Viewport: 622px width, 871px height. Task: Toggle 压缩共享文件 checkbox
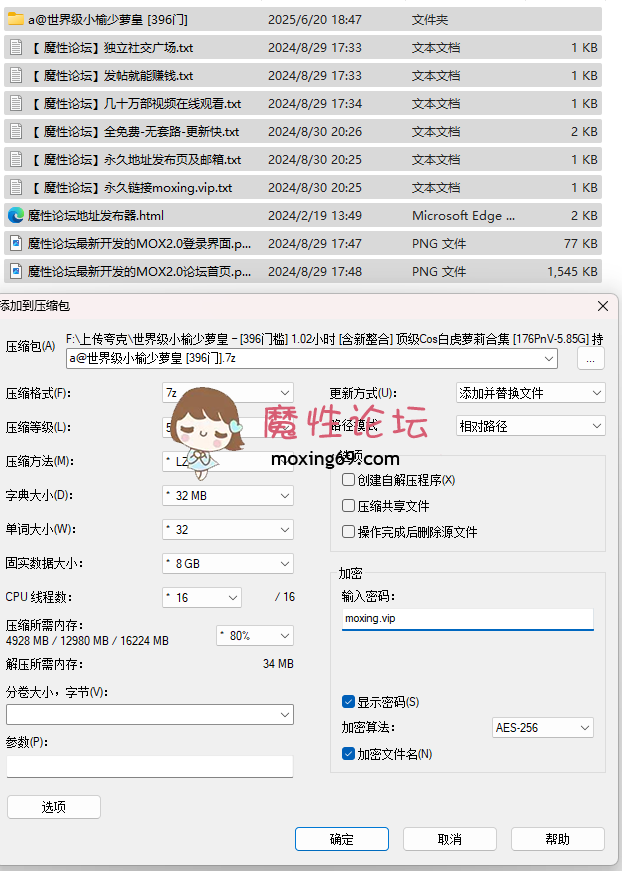pos(348,505)
